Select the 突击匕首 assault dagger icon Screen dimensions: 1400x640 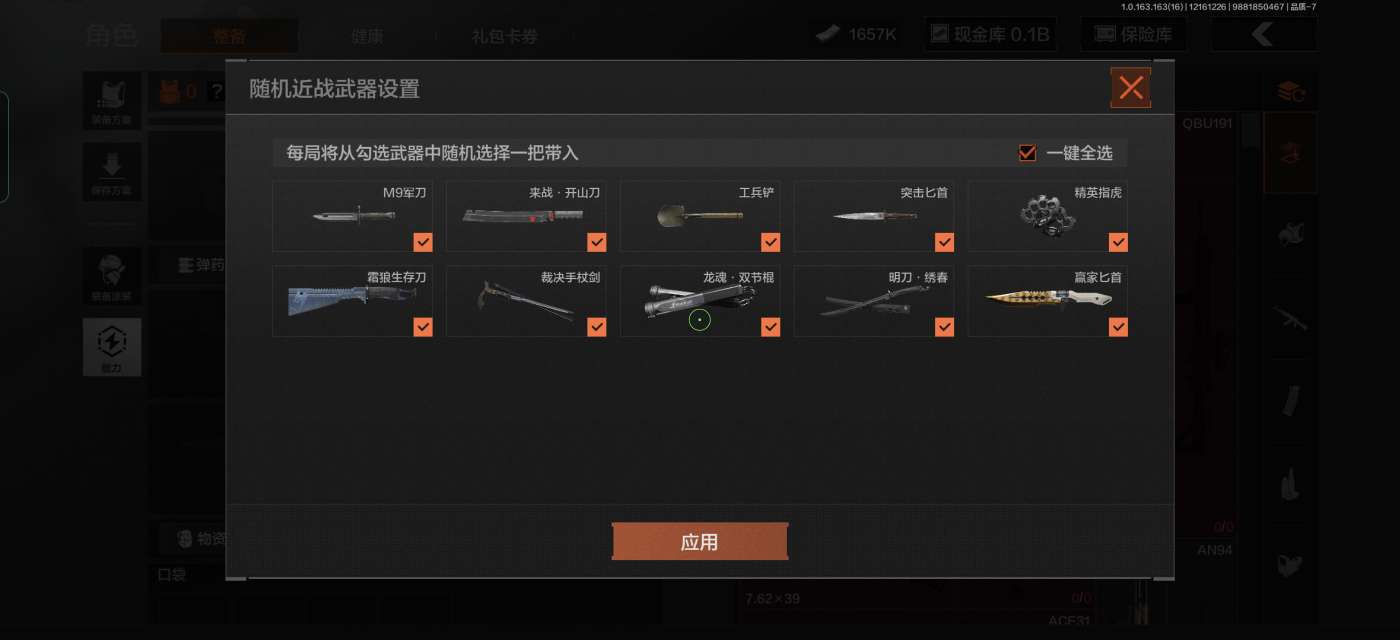pyautogui.click(x=874, y=215)
